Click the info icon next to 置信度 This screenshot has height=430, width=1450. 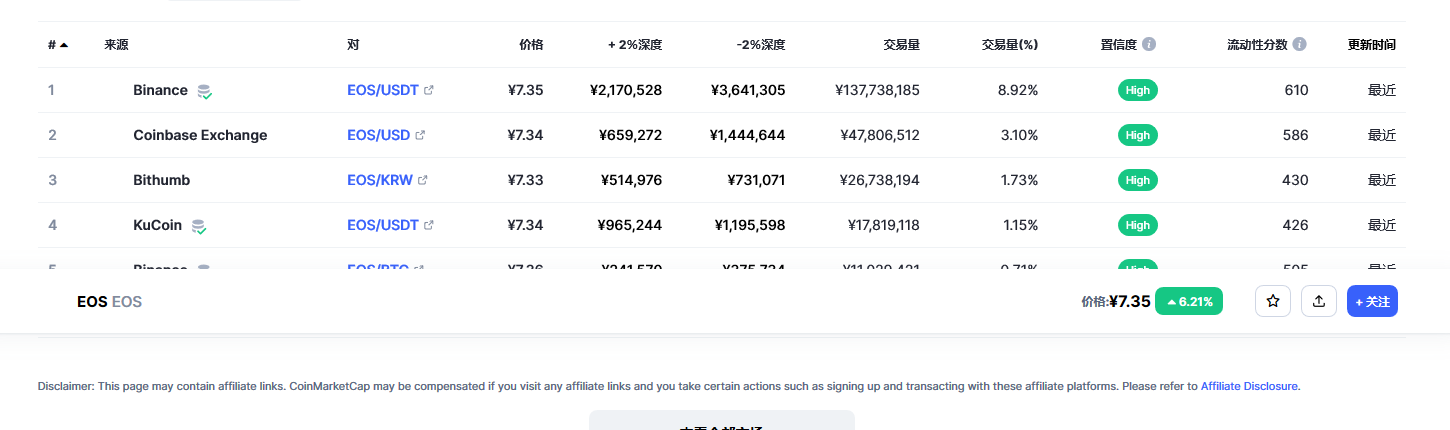point(1149,45)
